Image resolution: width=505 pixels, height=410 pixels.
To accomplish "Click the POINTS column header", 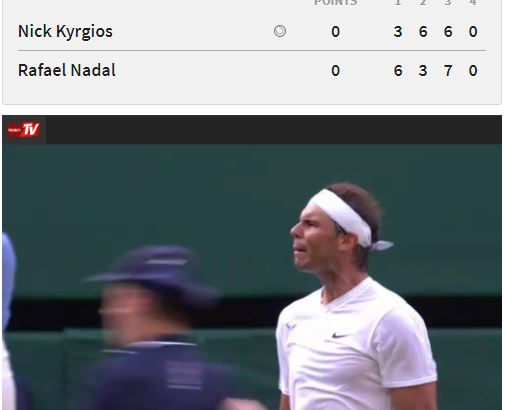I will 335,3.
